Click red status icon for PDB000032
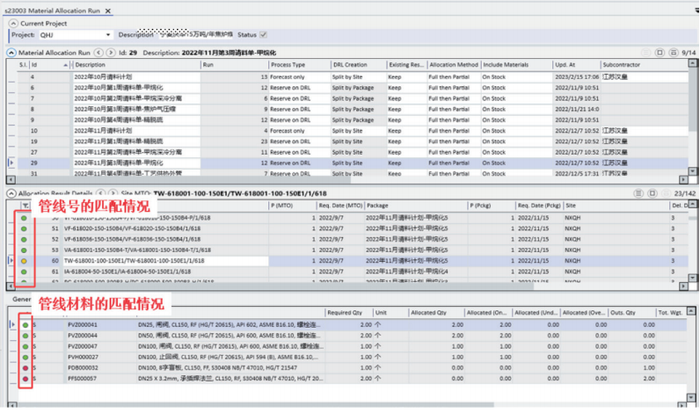700x413 pixels. click(x=24, y=366)
